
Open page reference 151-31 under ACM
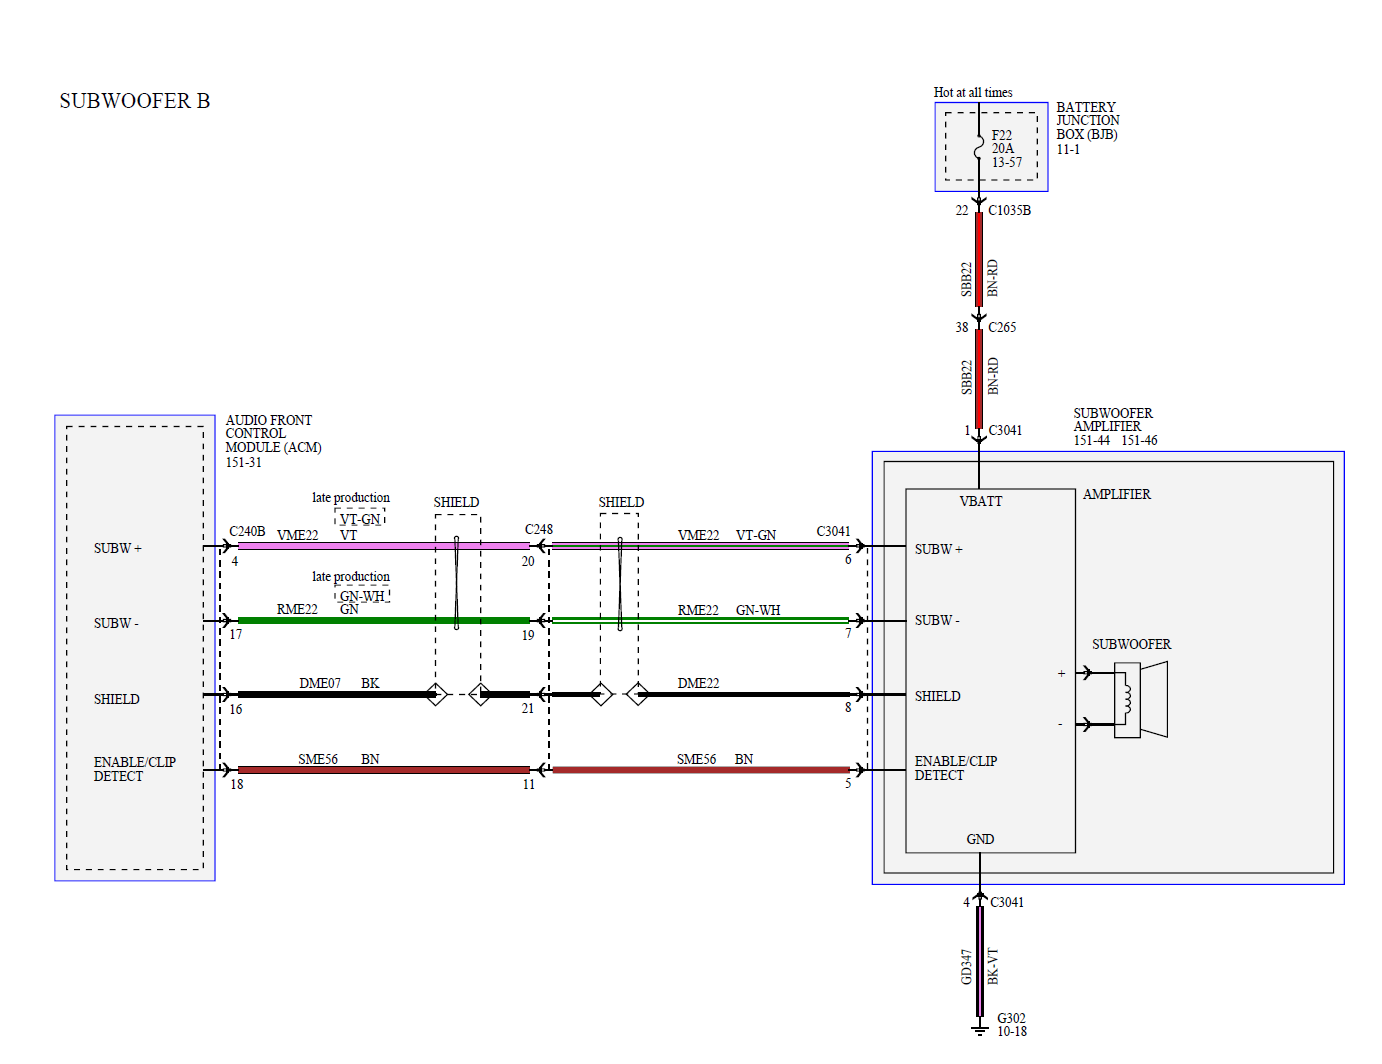point(243,462)
